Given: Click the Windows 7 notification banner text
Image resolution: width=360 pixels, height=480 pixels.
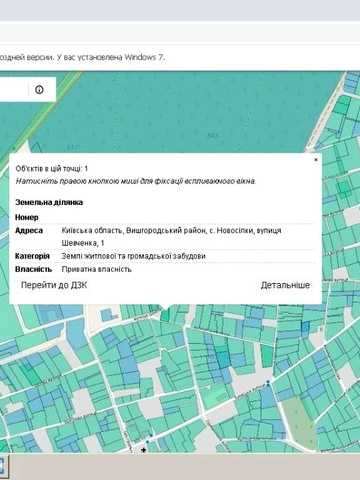Looking at the screenshot, I should [x=82, y=57].
